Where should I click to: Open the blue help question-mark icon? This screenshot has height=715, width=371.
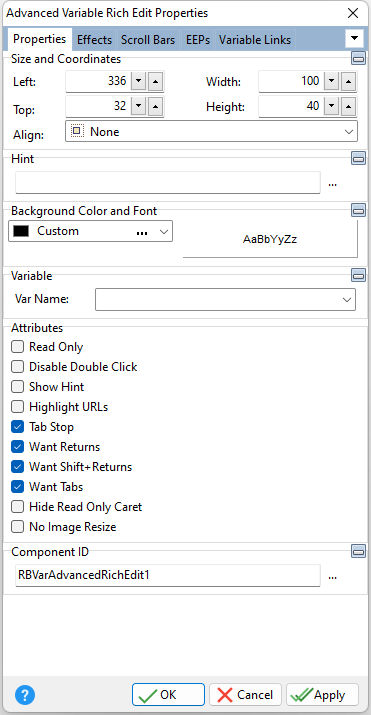tap(25, 695)
